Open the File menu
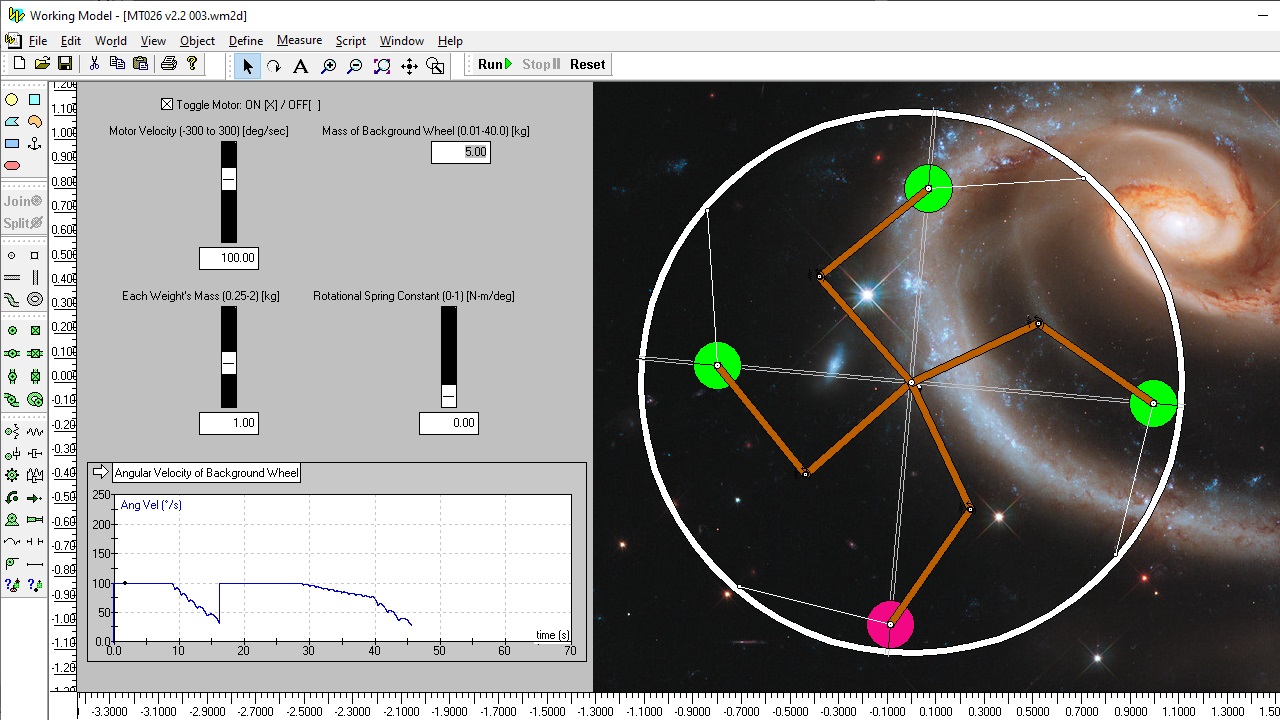The height and width of the screenshot is (720, 1280). tap(38, 41)
